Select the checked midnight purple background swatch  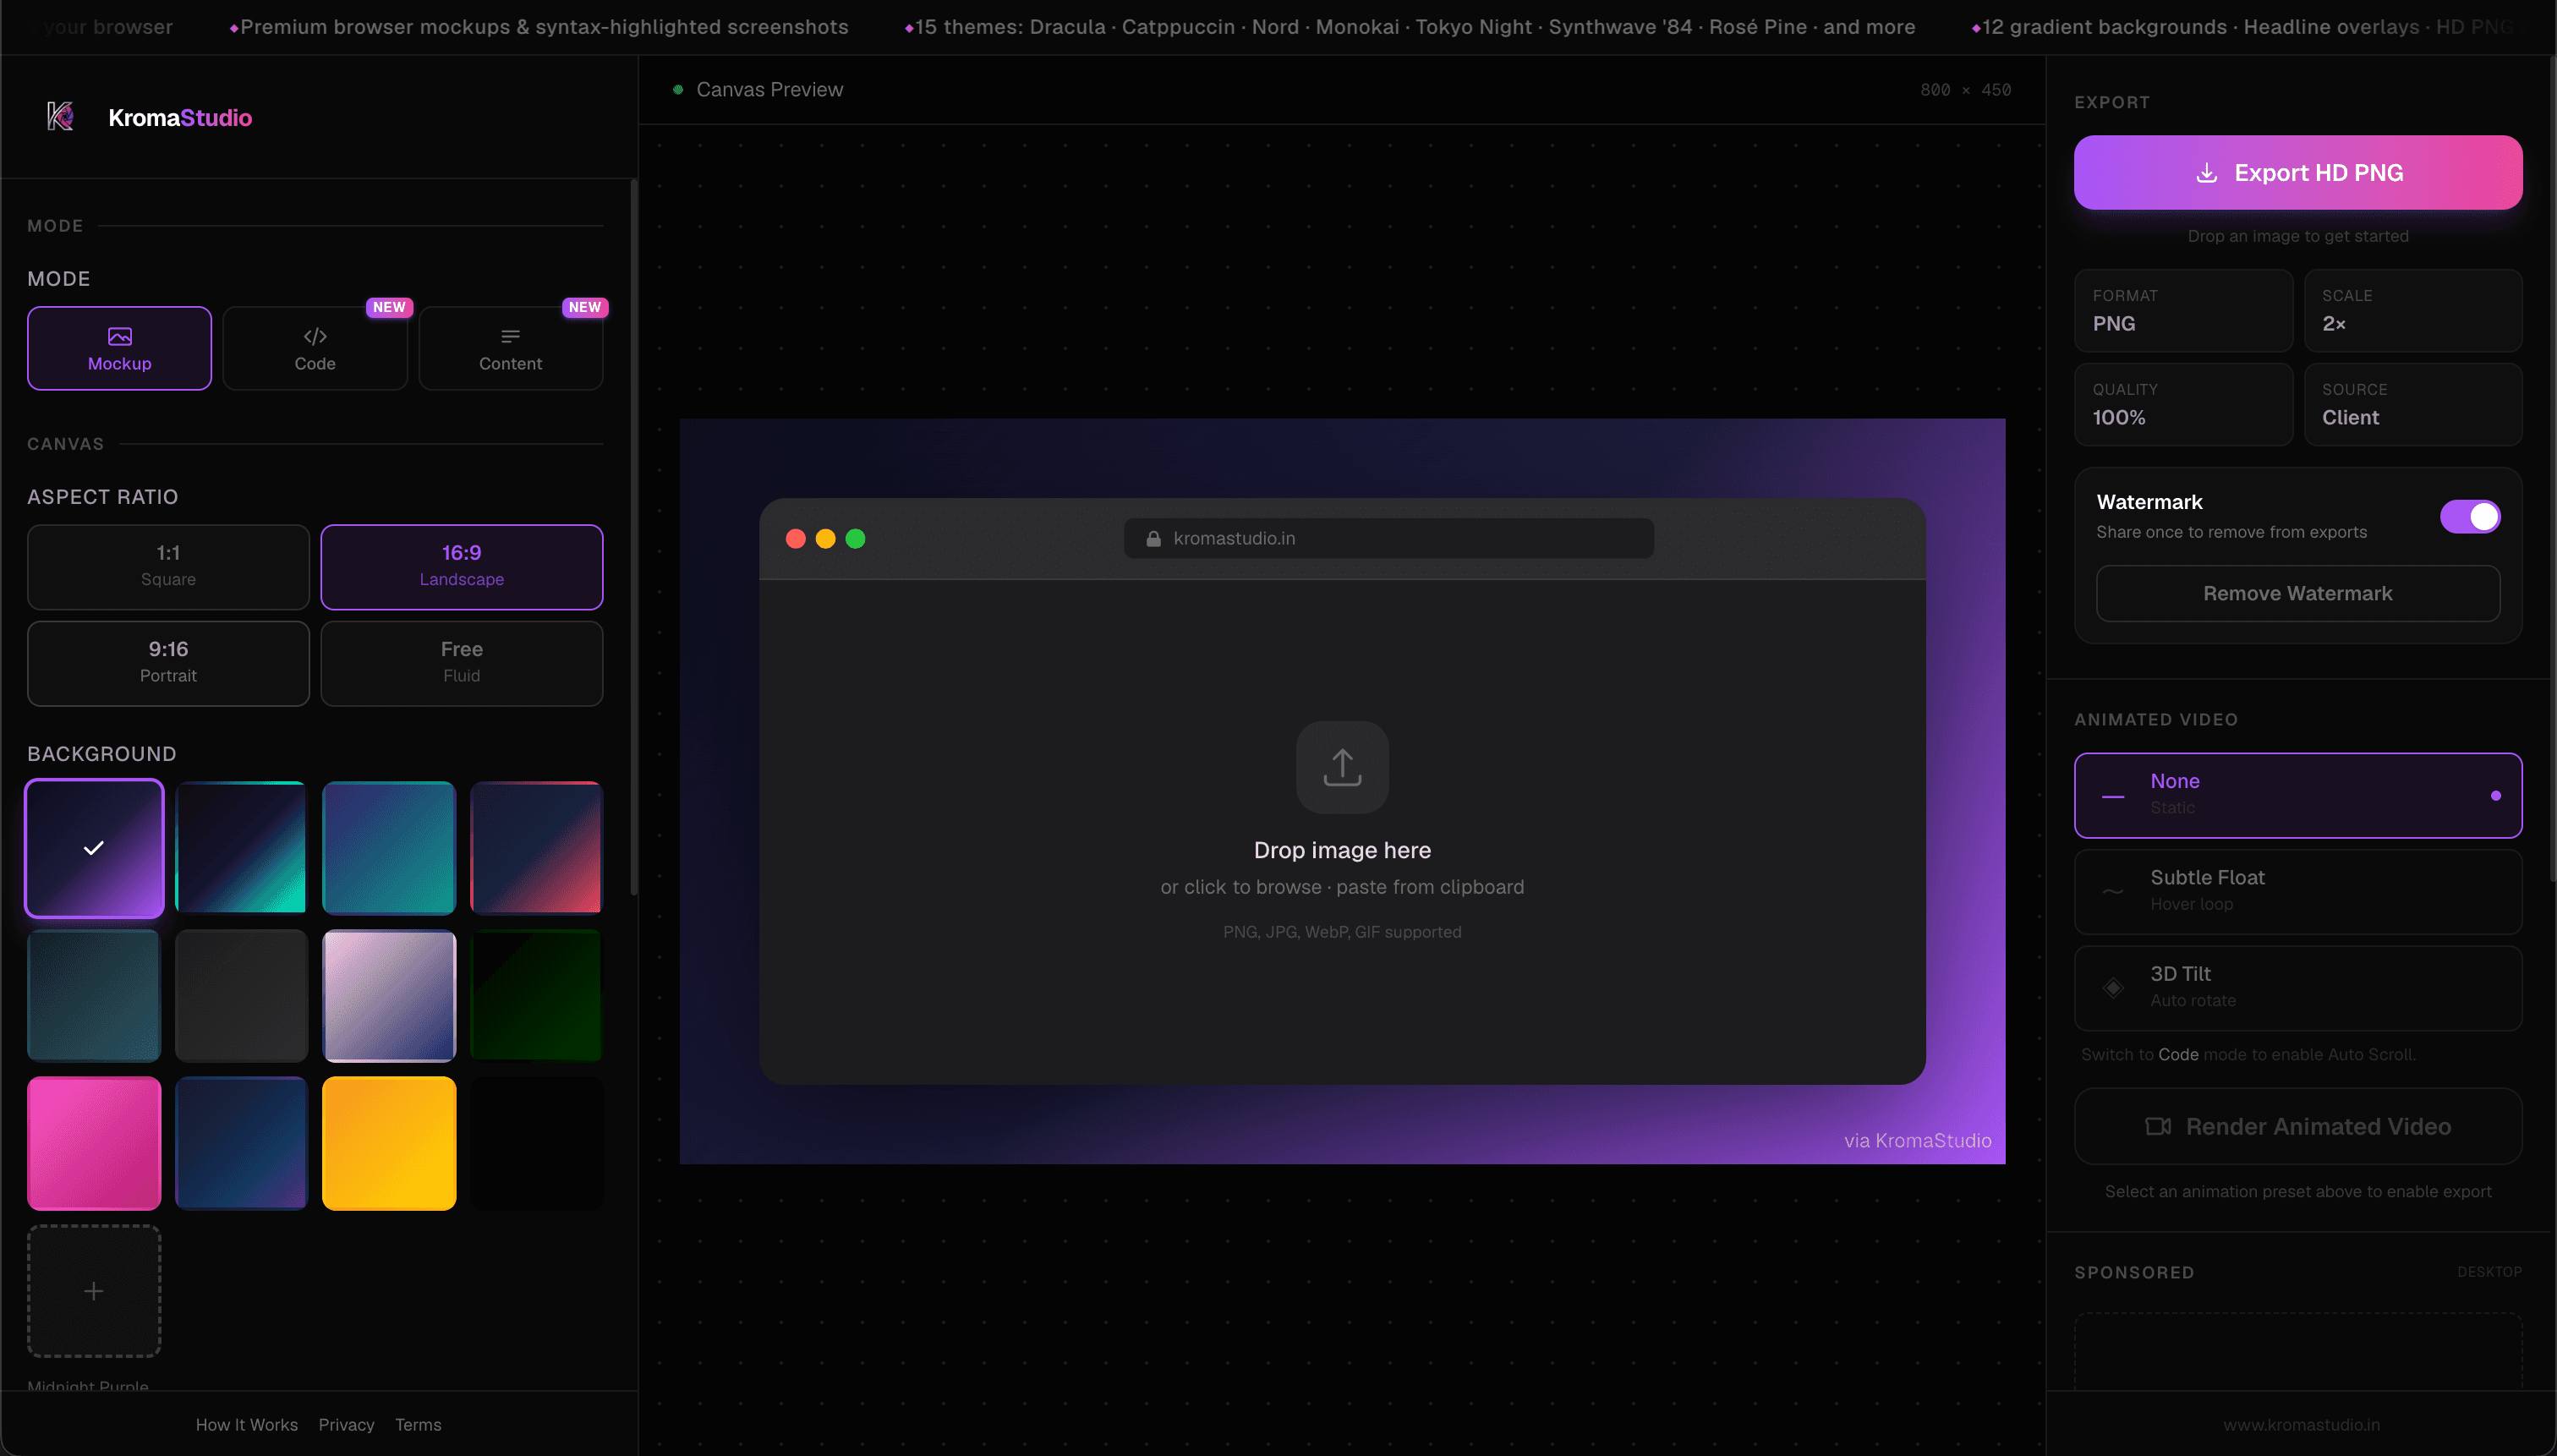(94, 848)
